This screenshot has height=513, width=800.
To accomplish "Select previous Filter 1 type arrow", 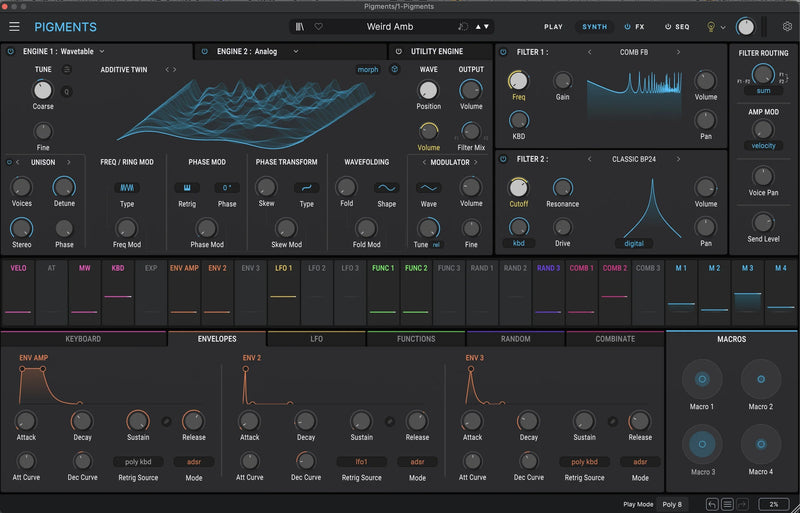I will point(590,52).
